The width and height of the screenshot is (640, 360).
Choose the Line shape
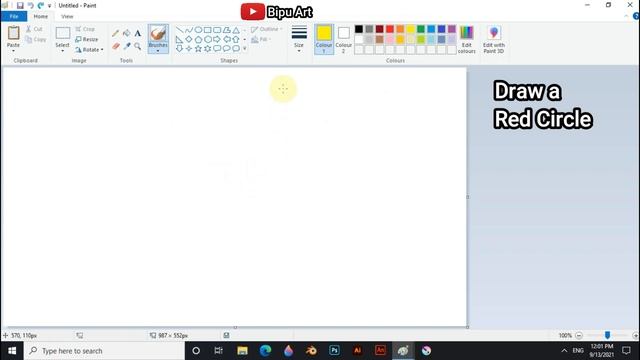179,30
